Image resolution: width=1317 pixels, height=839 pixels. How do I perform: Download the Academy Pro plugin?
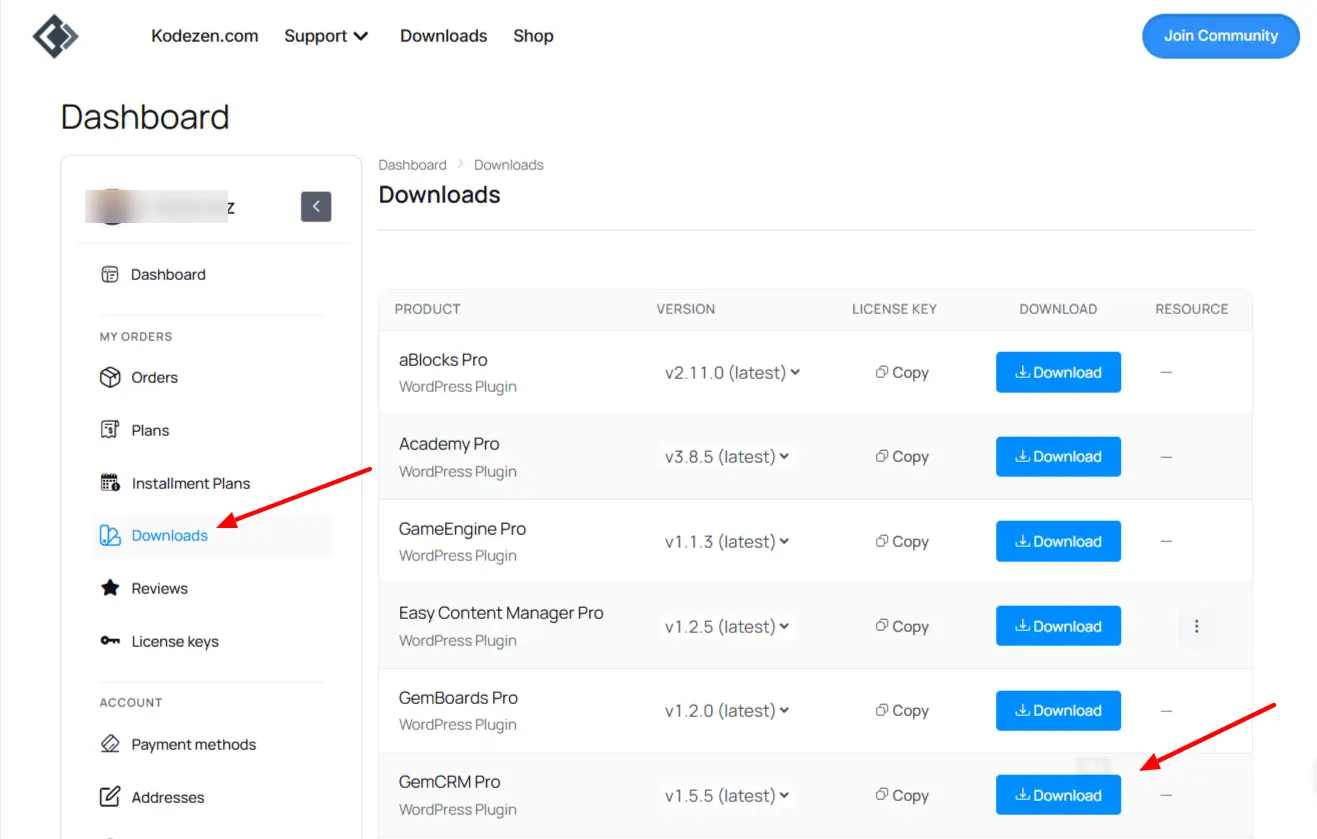click(1058, 457)
